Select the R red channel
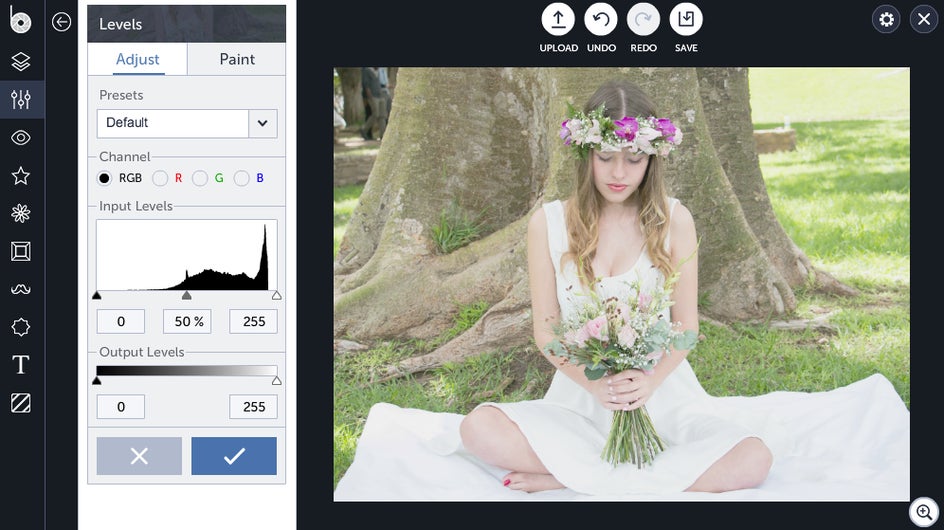Screen dimensions: 944x530 click(x=160, y=178)
